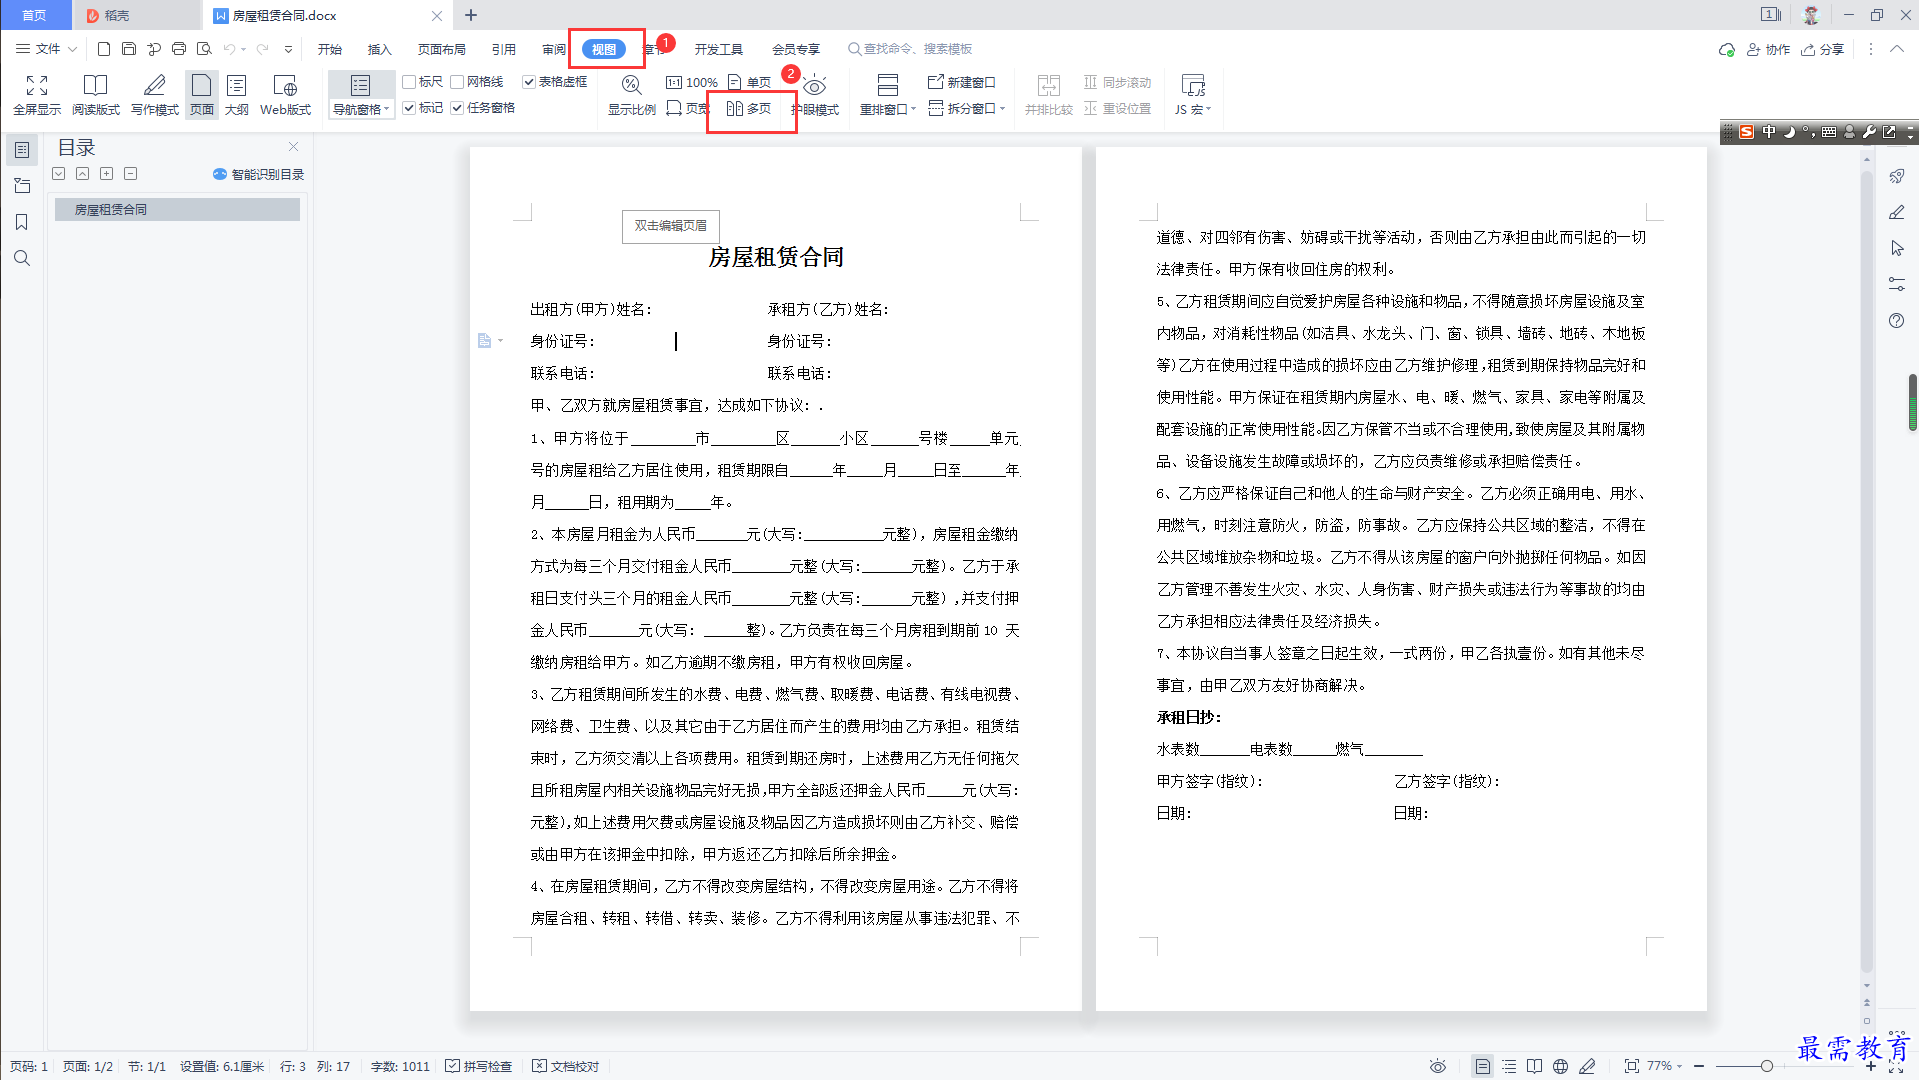This screenshot has height=1080, width=1919.
Task: Open the Page Layout (页面布局) tab
Action: (442, 49)
